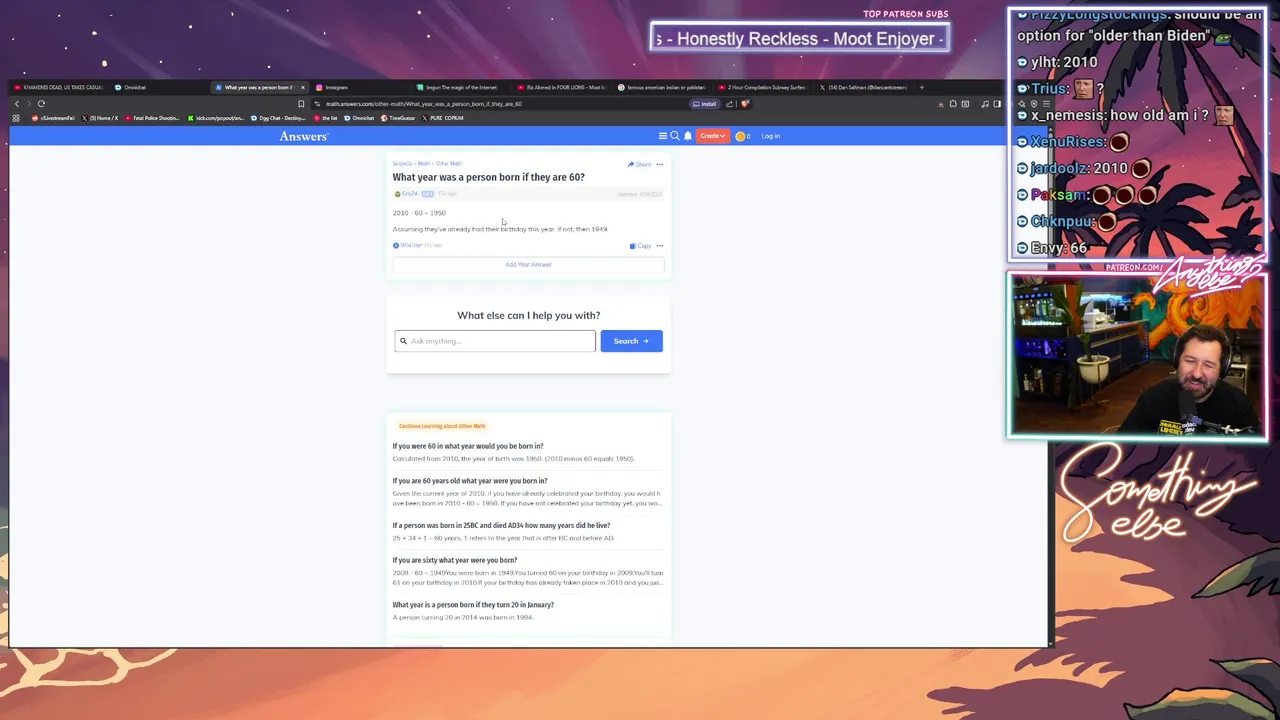This screenshot has width=1280, height=720.
Task: Open a new browser tab
Action: pyautogui.click(x=922, y=87)
